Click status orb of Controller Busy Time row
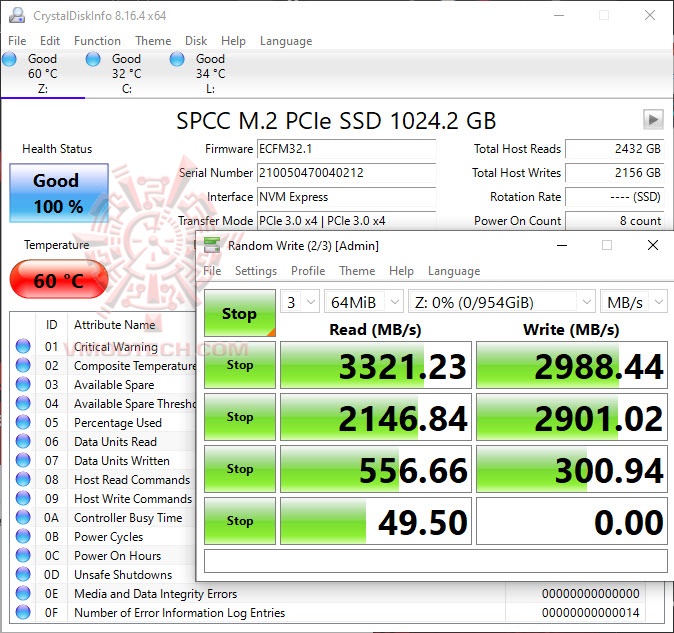 (x=23, y=517)
